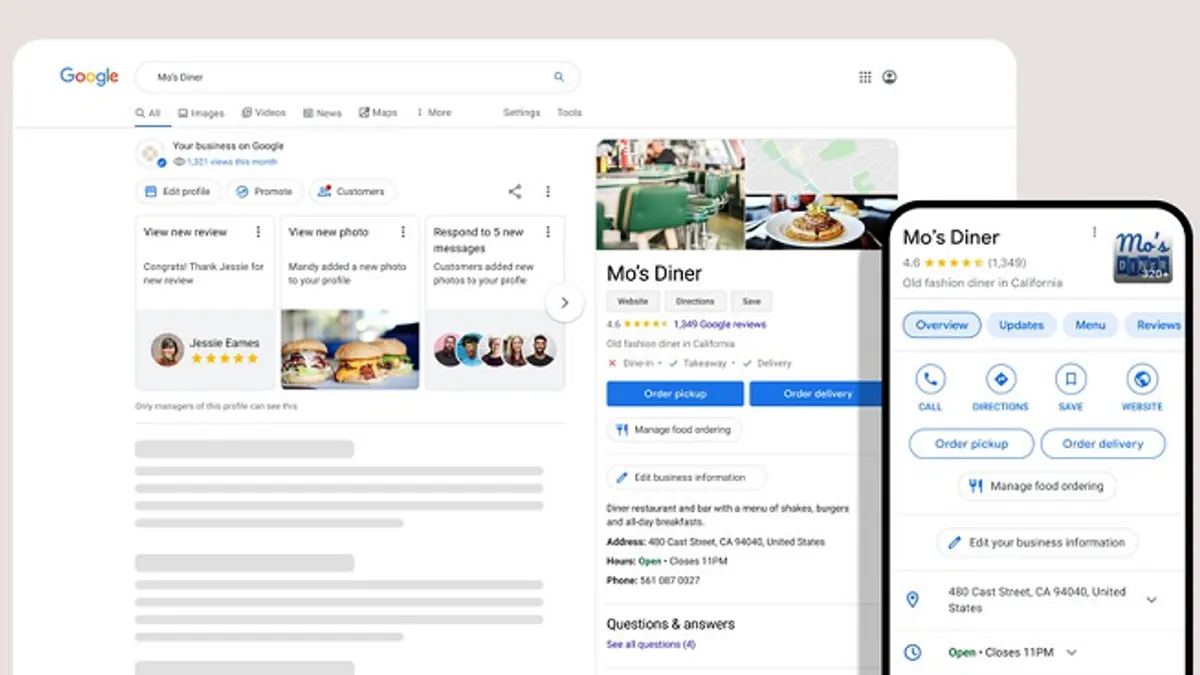This screenshot has height=675, width=1200.
Task: Open the 1,321 views this month link
Action: click(x=232, y=162)
